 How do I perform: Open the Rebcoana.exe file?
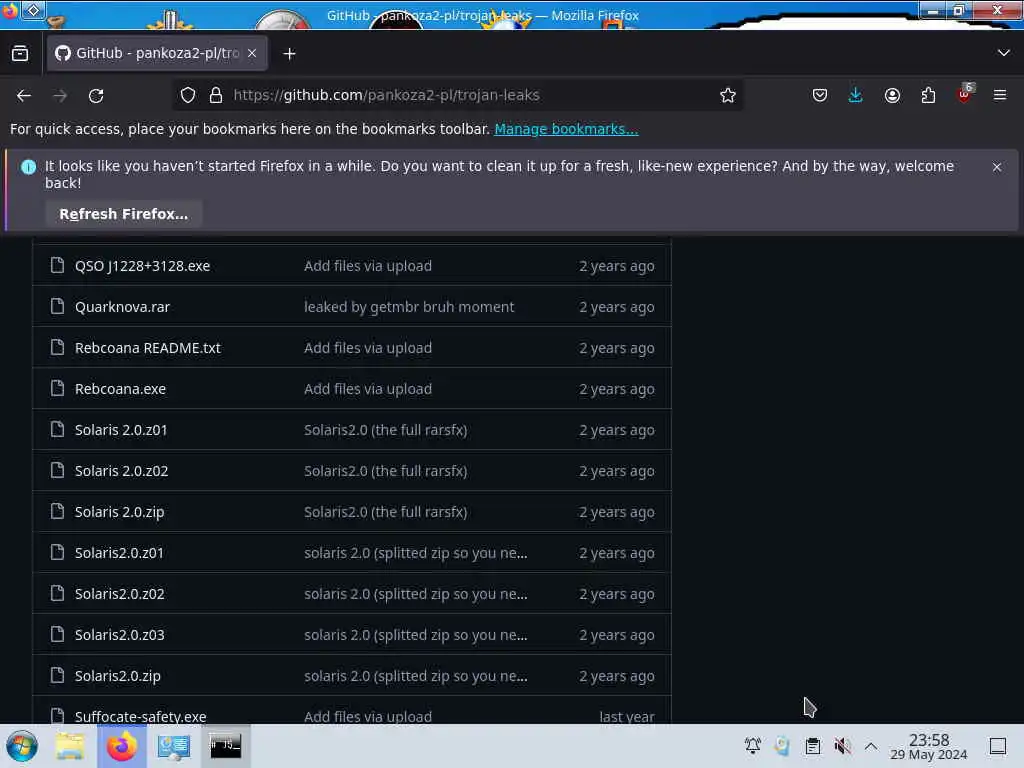(x=120, y=389)
